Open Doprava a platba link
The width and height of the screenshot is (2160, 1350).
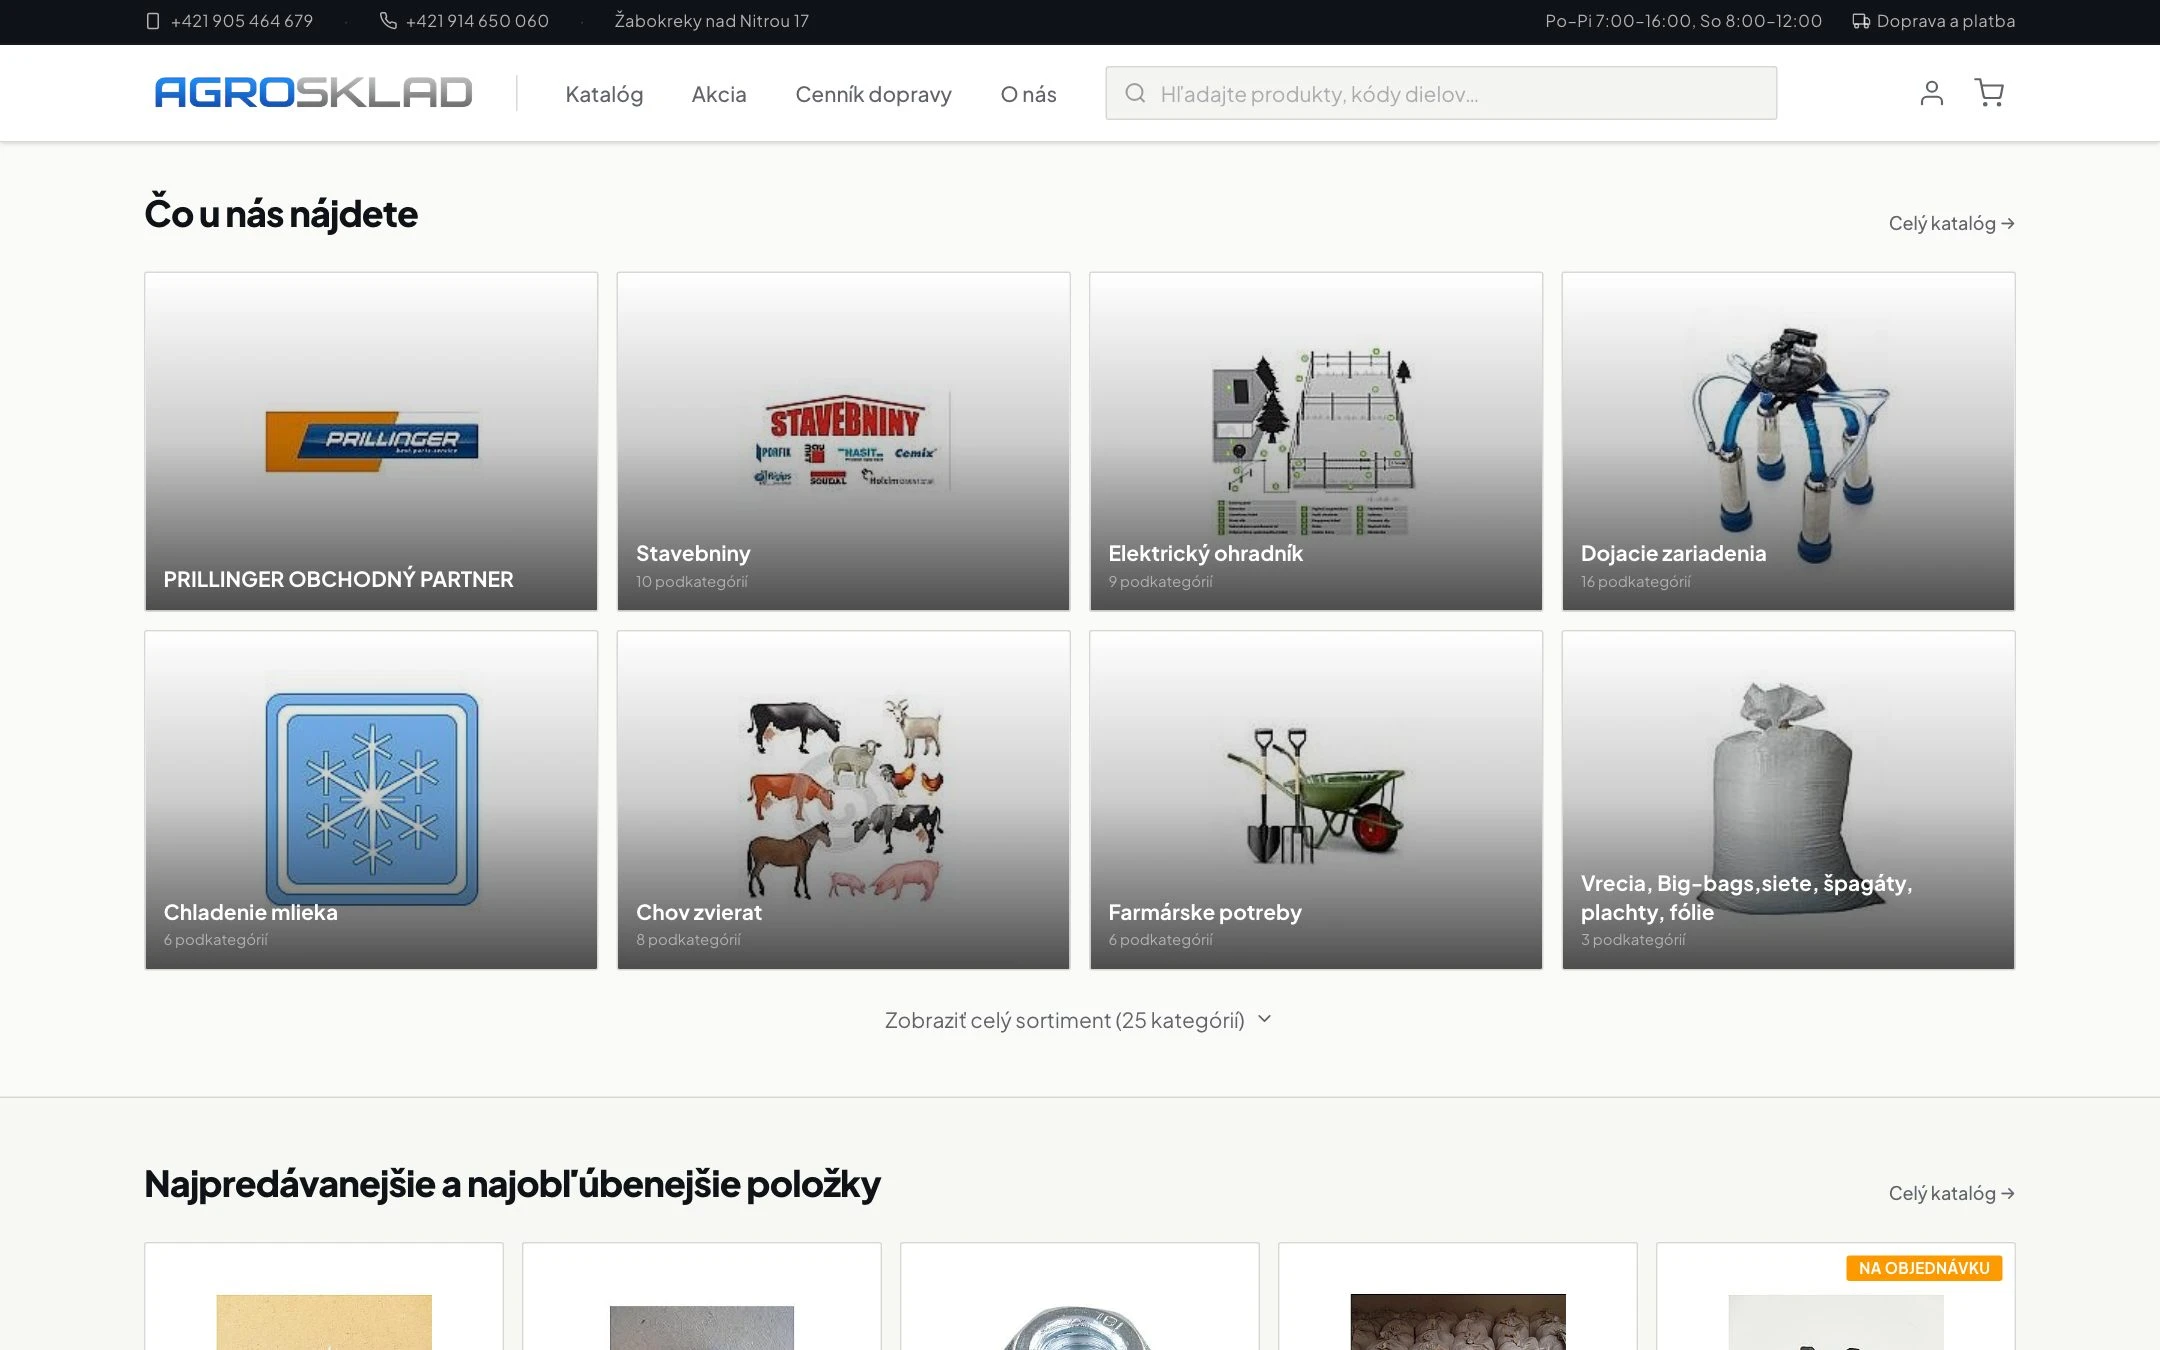coord(1945,21)
